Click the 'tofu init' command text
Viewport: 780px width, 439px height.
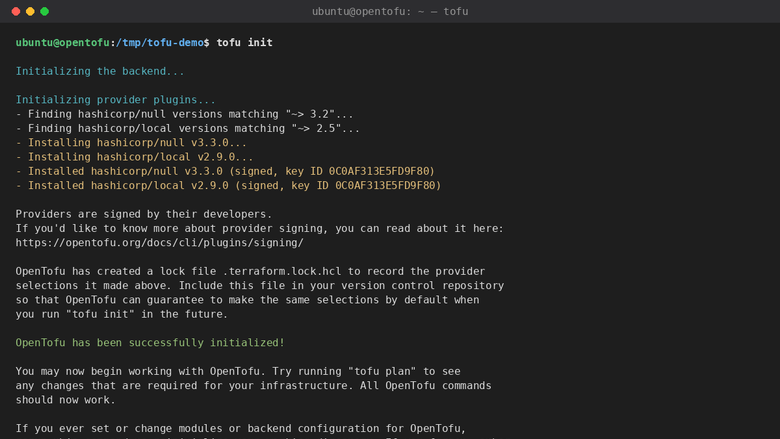point(244,43)
